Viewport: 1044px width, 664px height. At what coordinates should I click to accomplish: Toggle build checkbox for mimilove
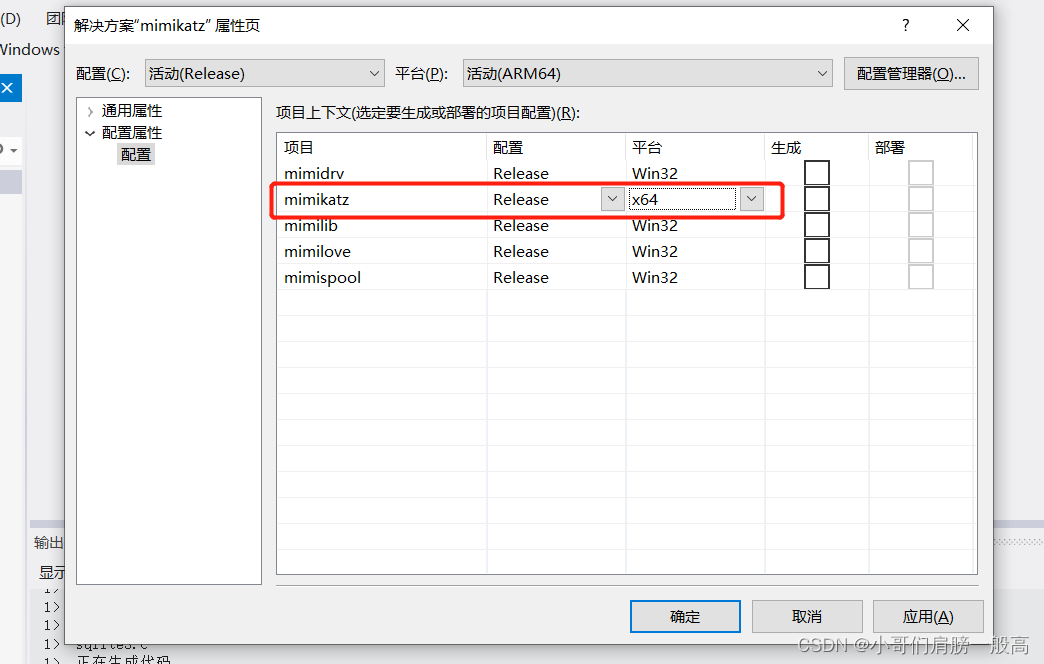click(x=817, y=251)
